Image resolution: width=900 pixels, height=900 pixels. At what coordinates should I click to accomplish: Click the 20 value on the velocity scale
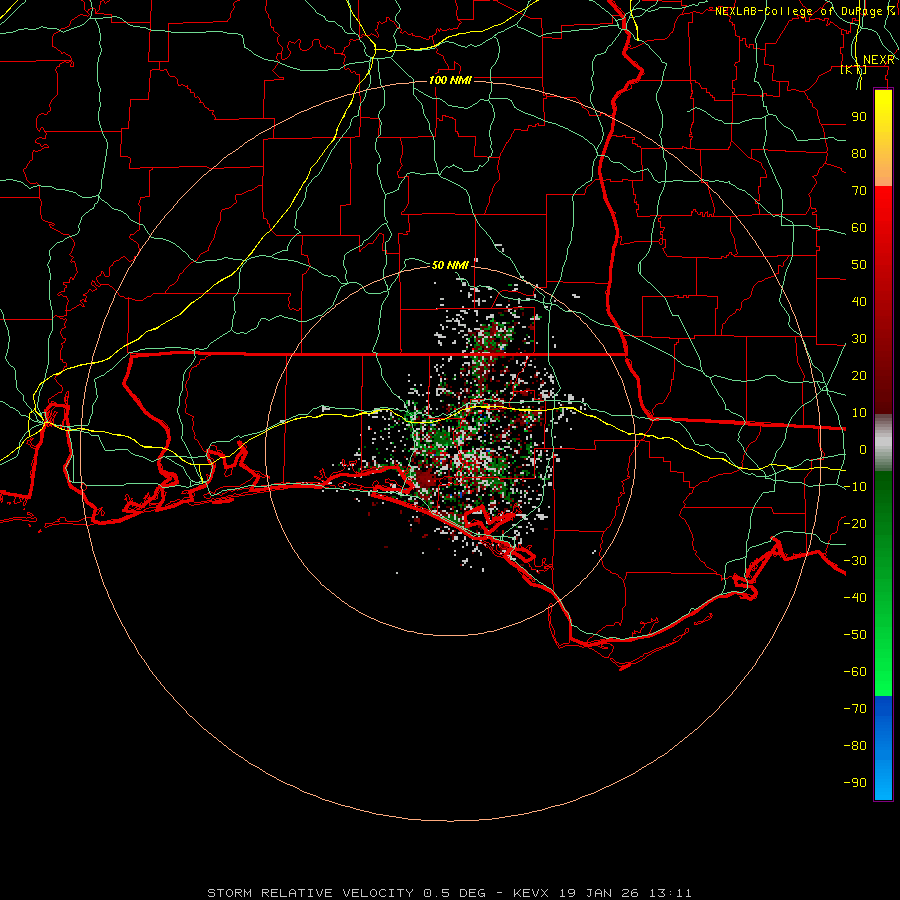859,376
